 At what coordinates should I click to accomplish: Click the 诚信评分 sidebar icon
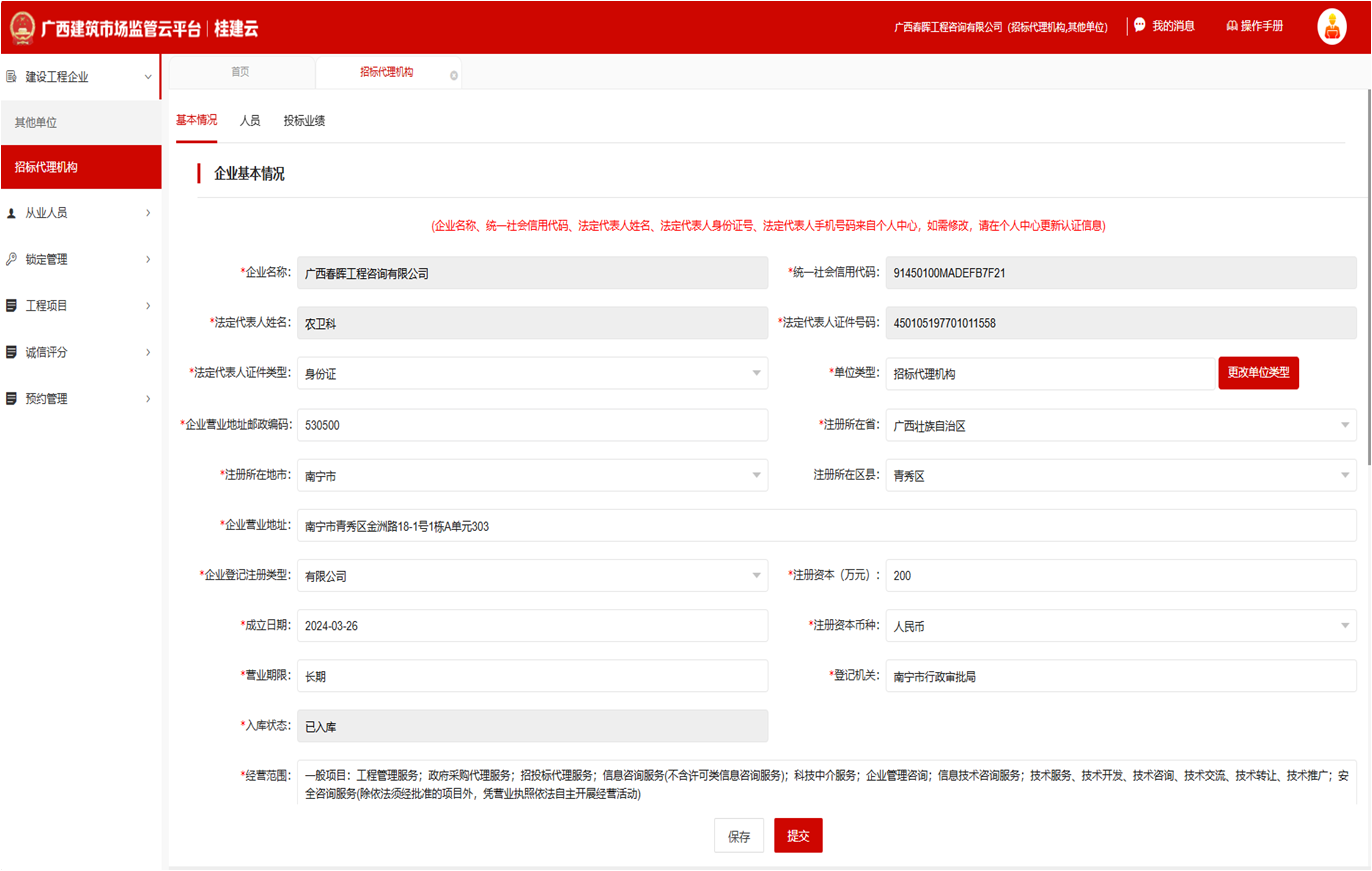click(11, 352)
